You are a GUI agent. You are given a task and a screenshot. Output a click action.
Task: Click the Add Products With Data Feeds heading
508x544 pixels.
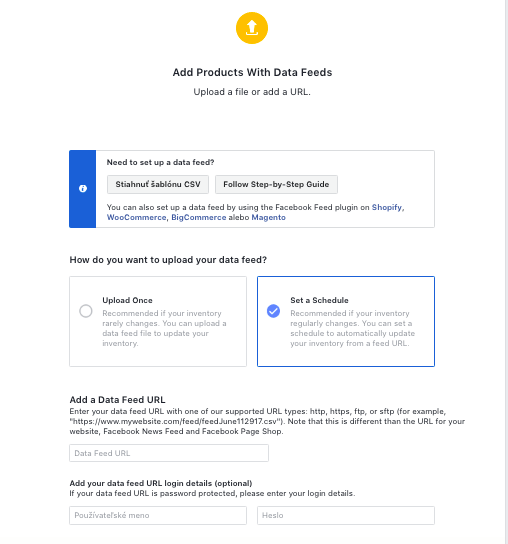click(x=252, y=72)
